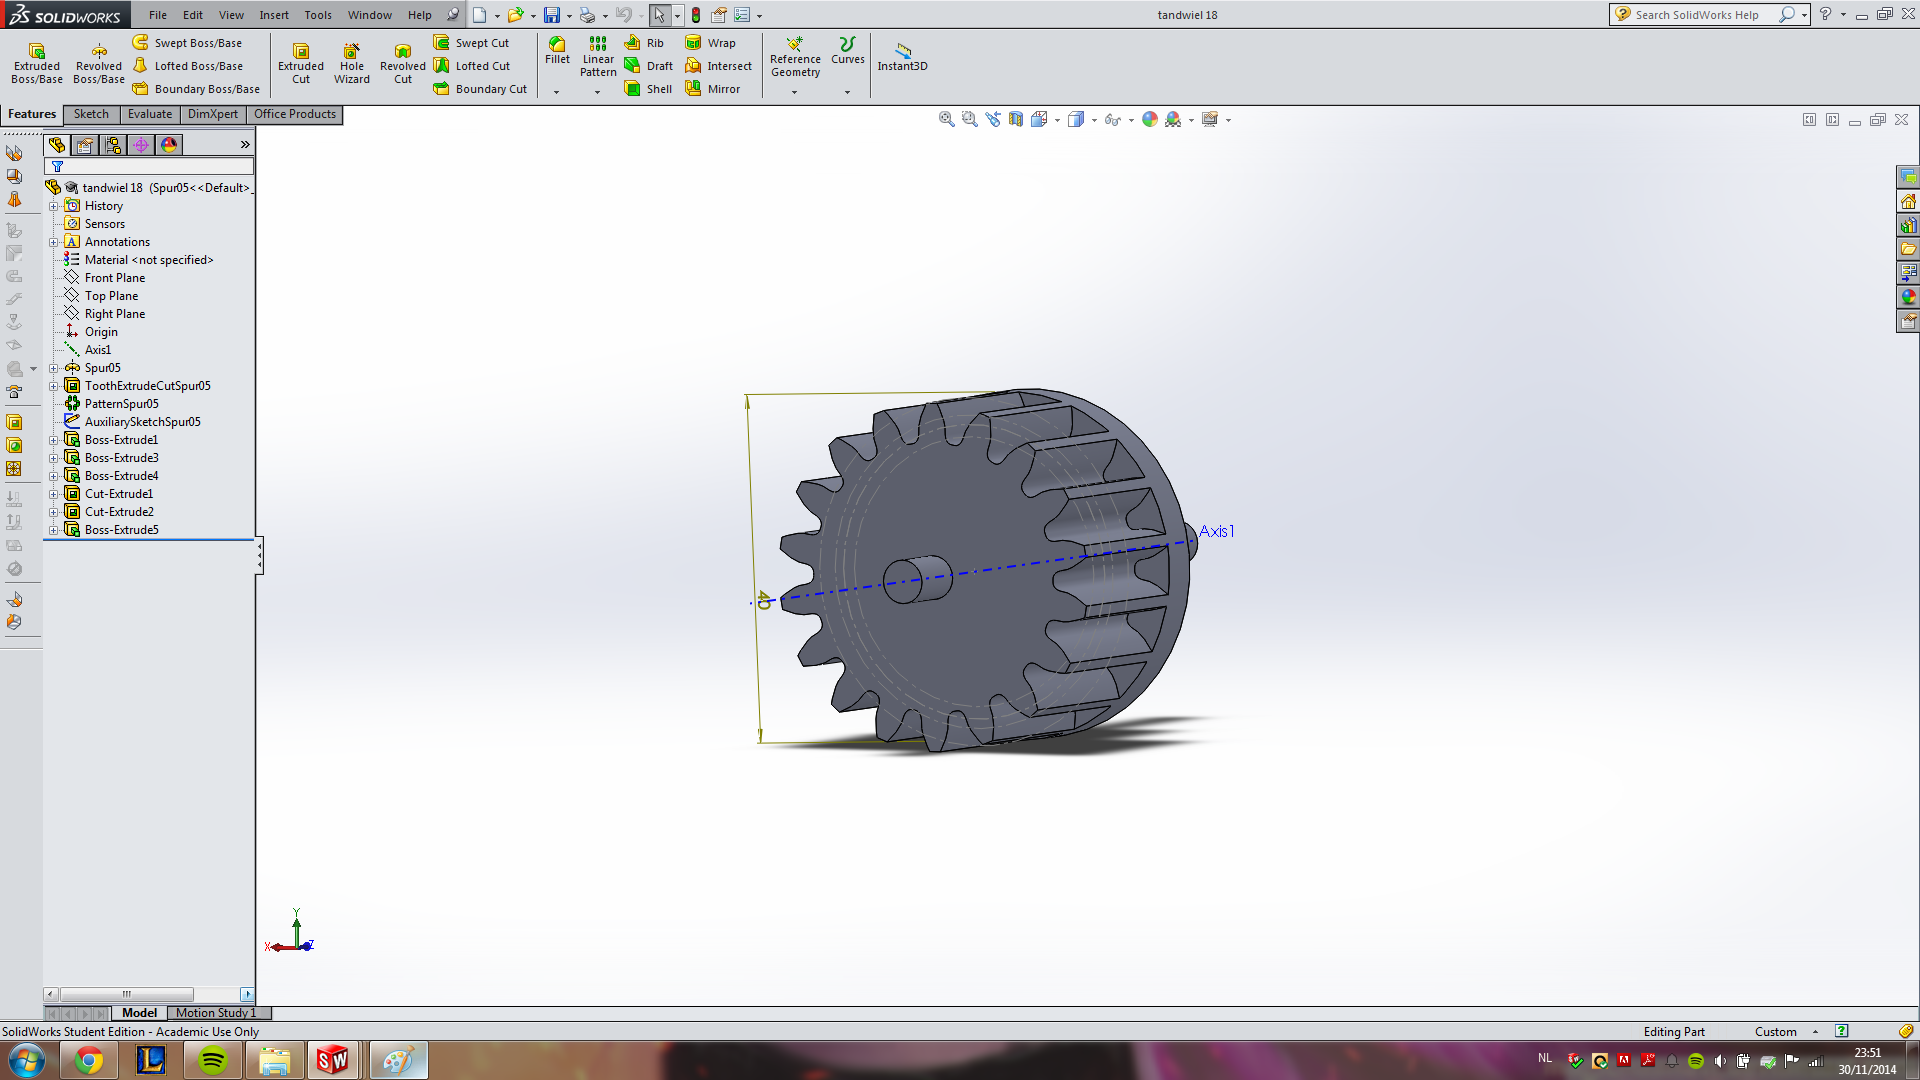Choose the Lofted Cut feature
The image size is (1920, 1080).
tap(472, 66)
